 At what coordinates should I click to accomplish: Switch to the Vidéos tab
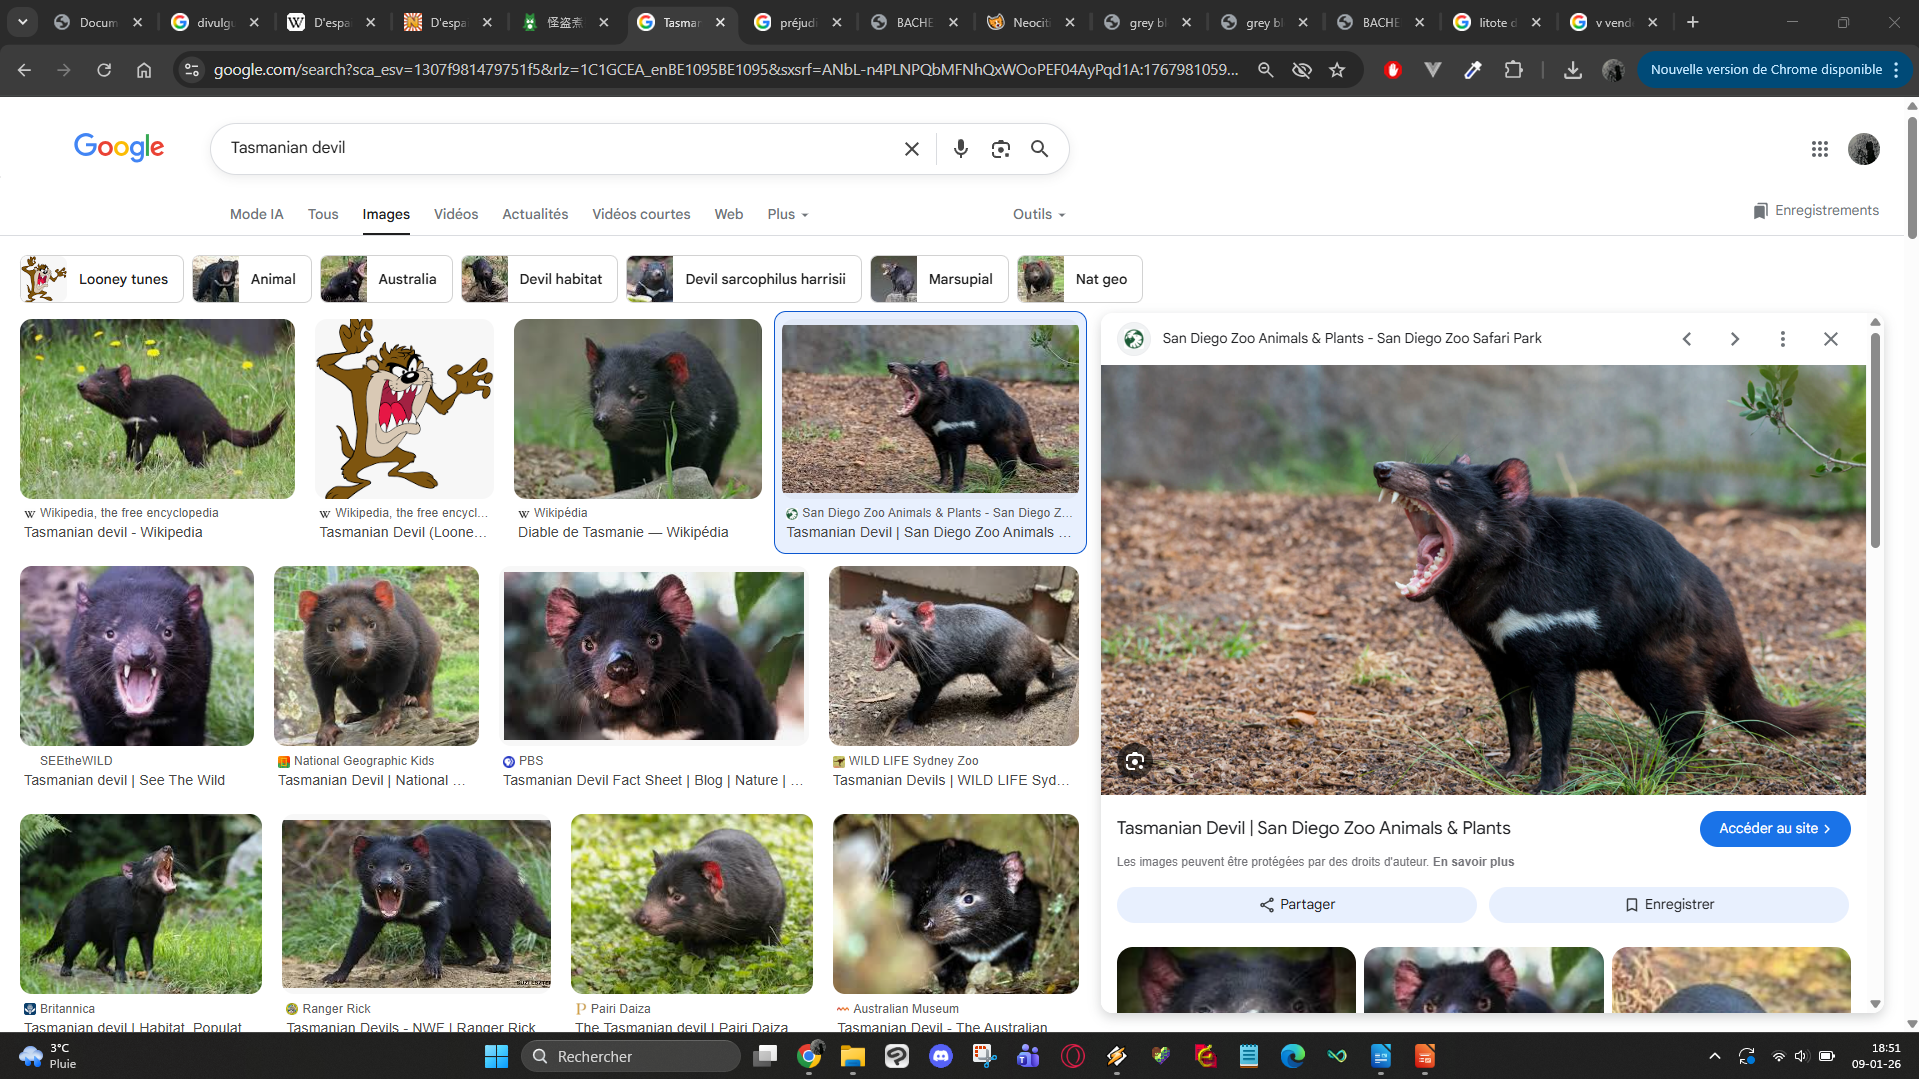(455, 214)
